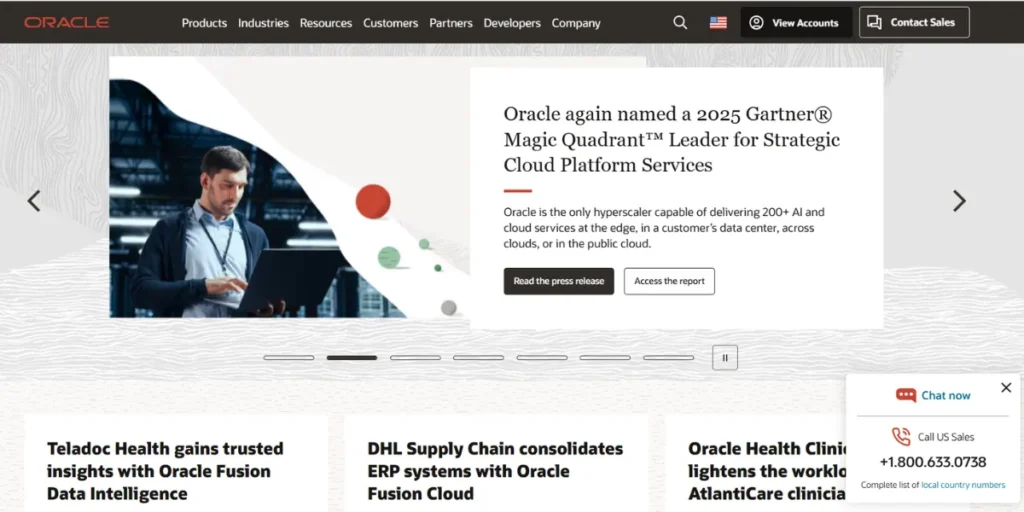
Task: Open the DHL Supply Chain story card
Action: coord(496,464)
